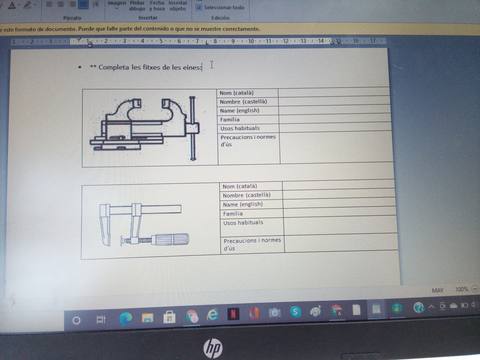Click the 100% zoom level

click(x=461, y=289)
